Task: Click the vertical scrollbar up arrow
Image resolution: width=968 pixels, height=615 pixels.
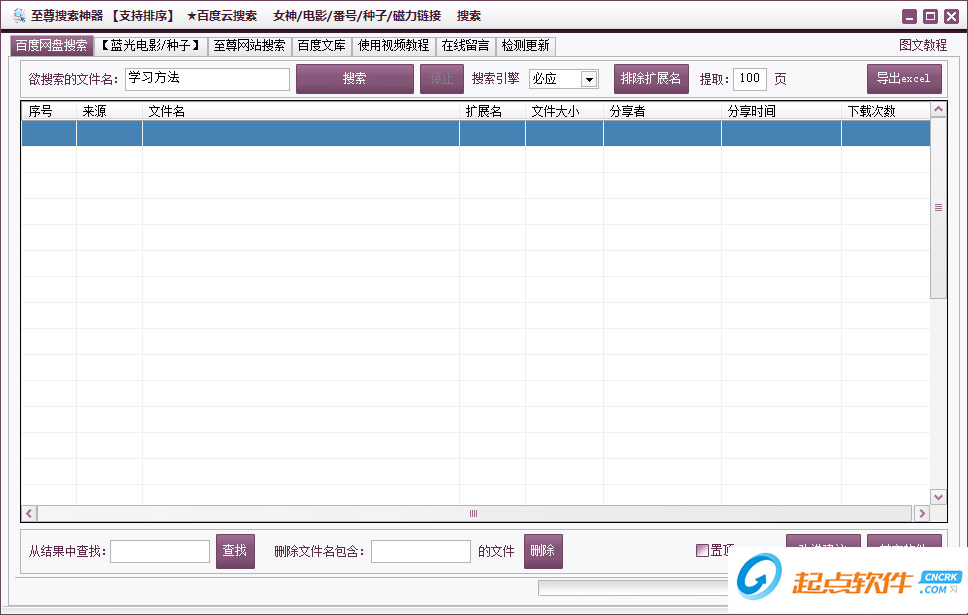Action: (x=938, y=110)
